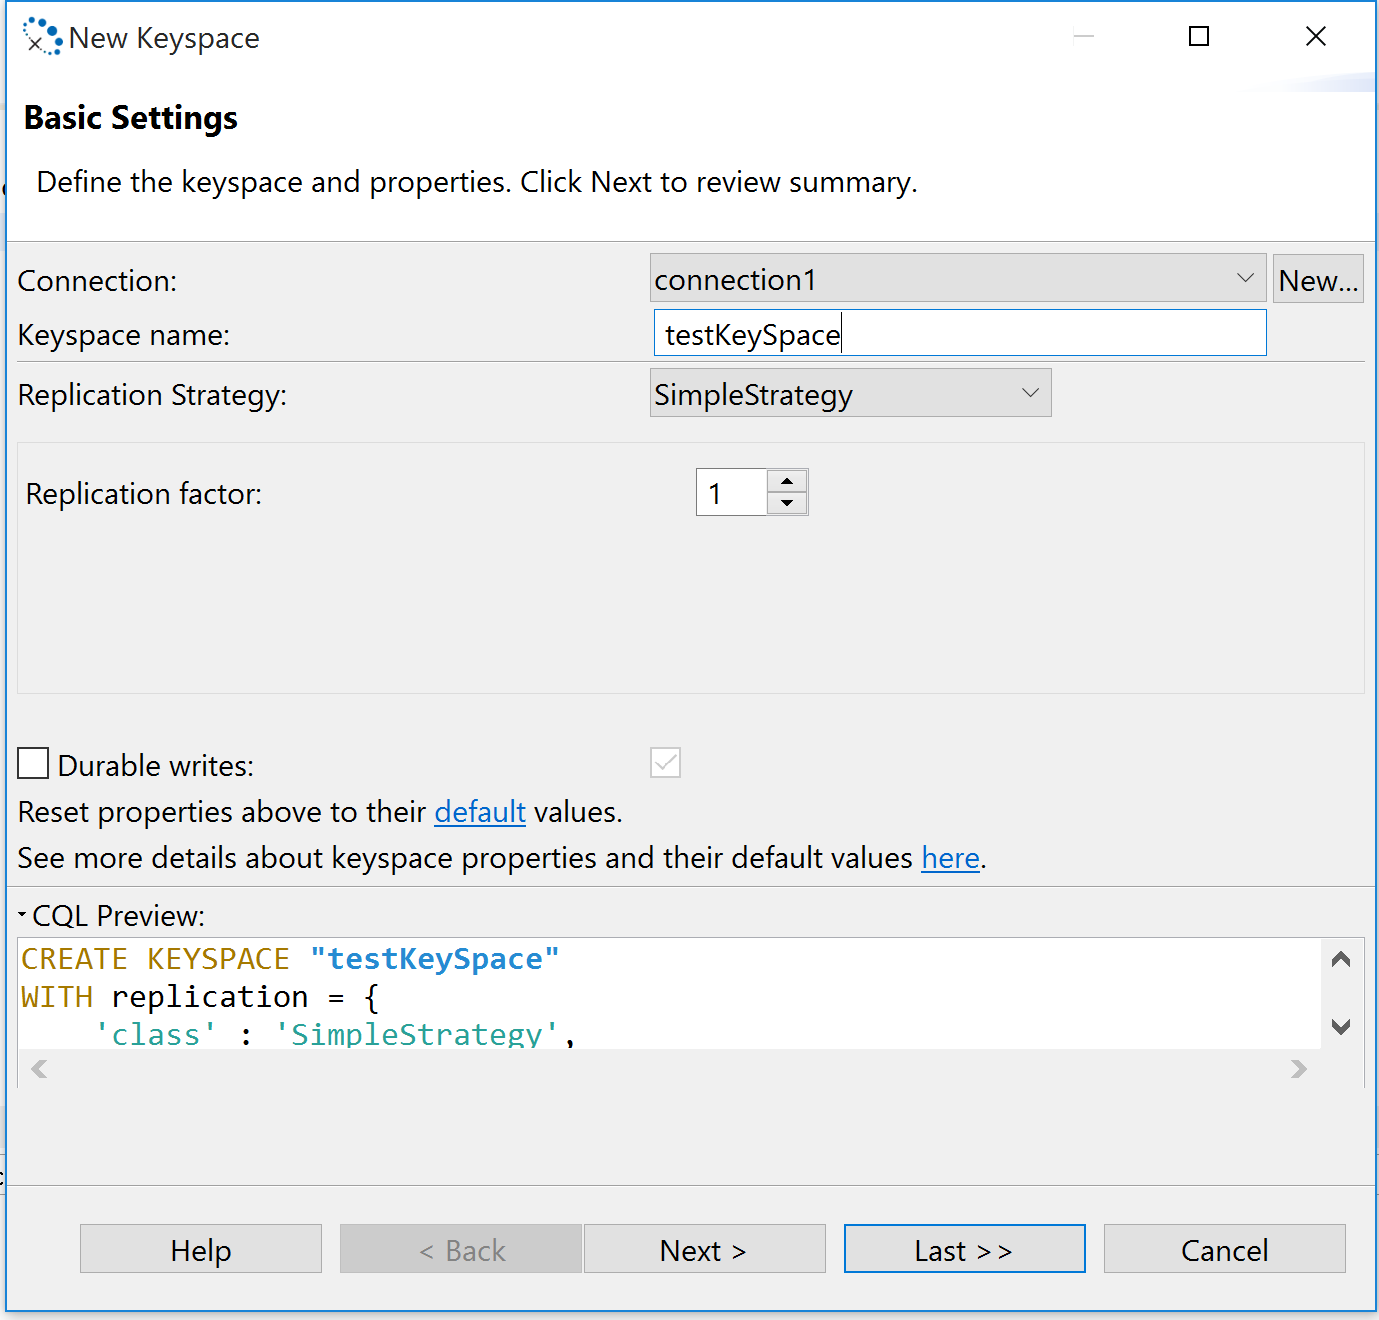Click the 'Basic Settings' heading

pyautogui.click(x=131, y=118)
